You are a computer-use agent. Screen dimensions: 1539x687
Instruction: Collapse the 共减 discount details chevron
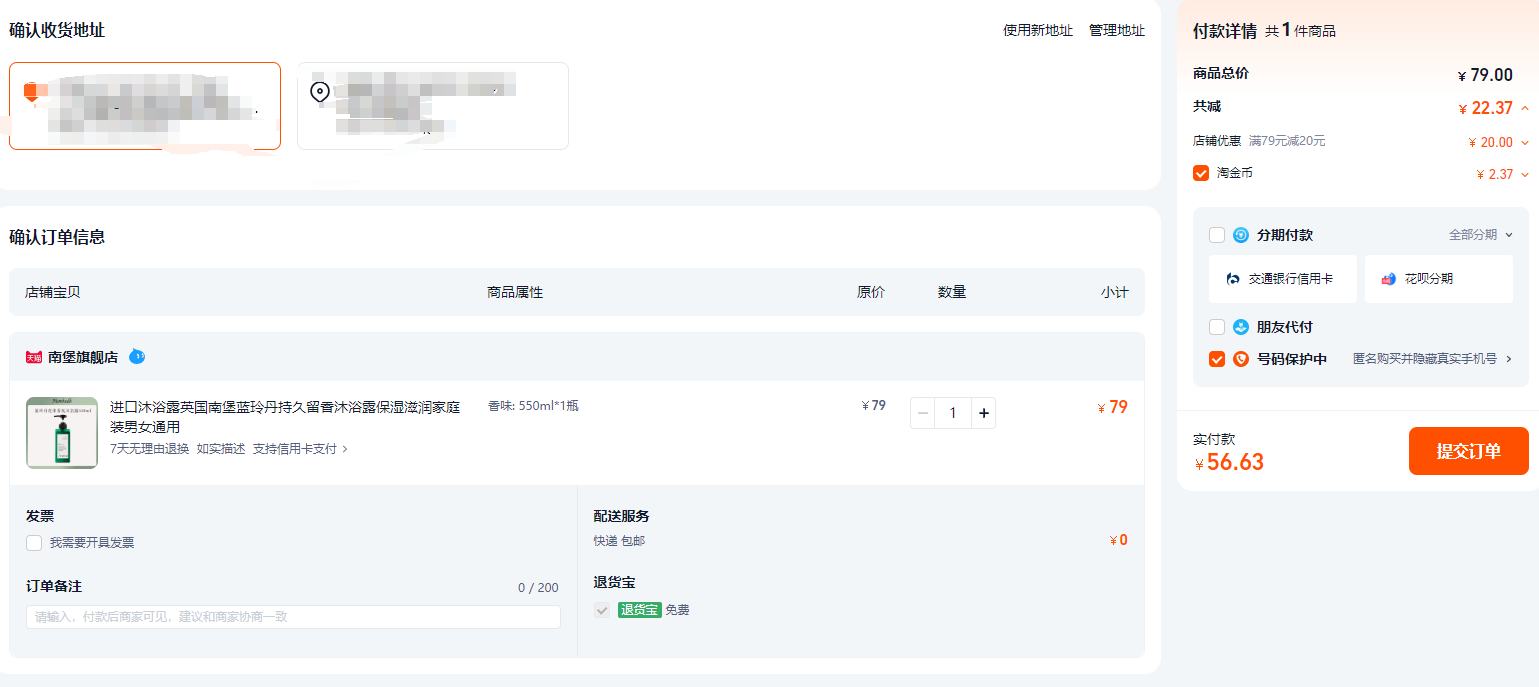[1525, 108]
